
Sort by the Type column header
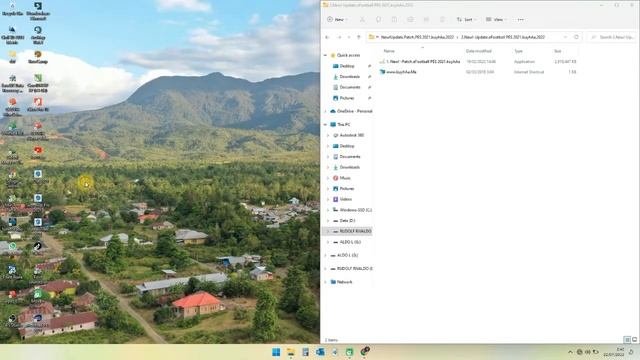(518, 51)
